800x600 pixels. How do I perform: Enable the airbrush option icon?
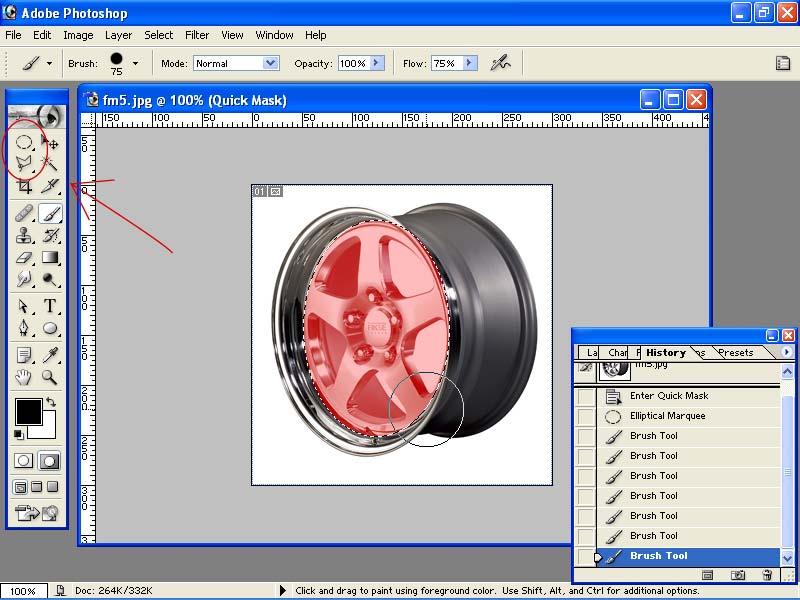tap(500, 63)
